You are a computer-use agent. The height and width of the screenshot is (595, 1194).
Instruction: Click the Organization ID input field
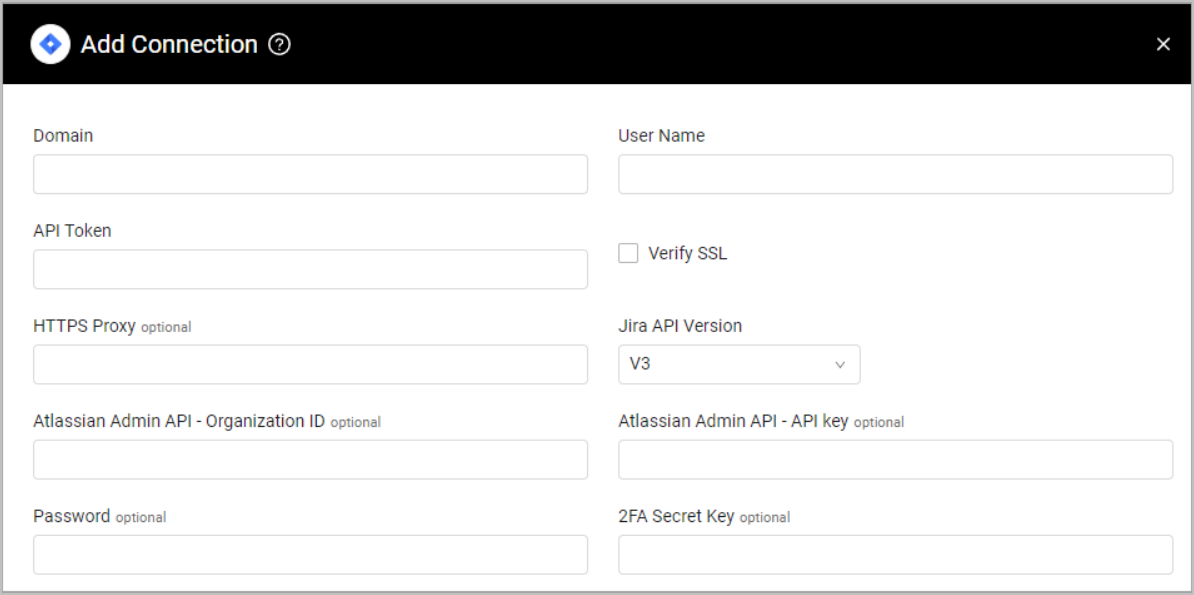pos(311,459)
